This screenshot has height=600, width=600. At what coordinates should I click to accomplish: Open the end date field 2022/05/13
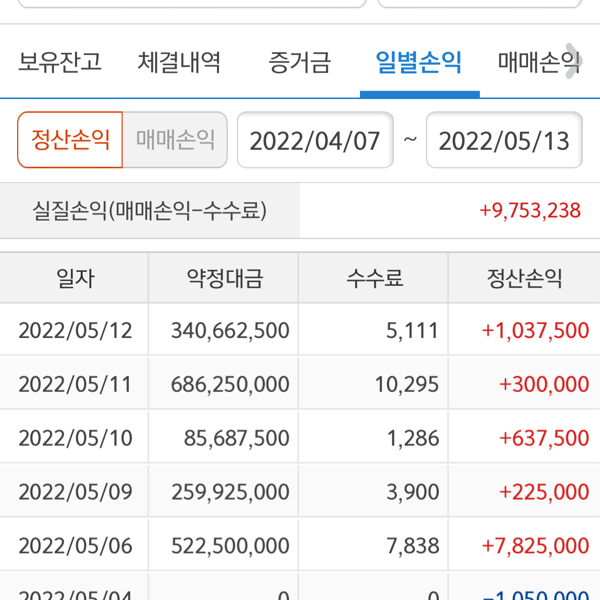(504, 140)
